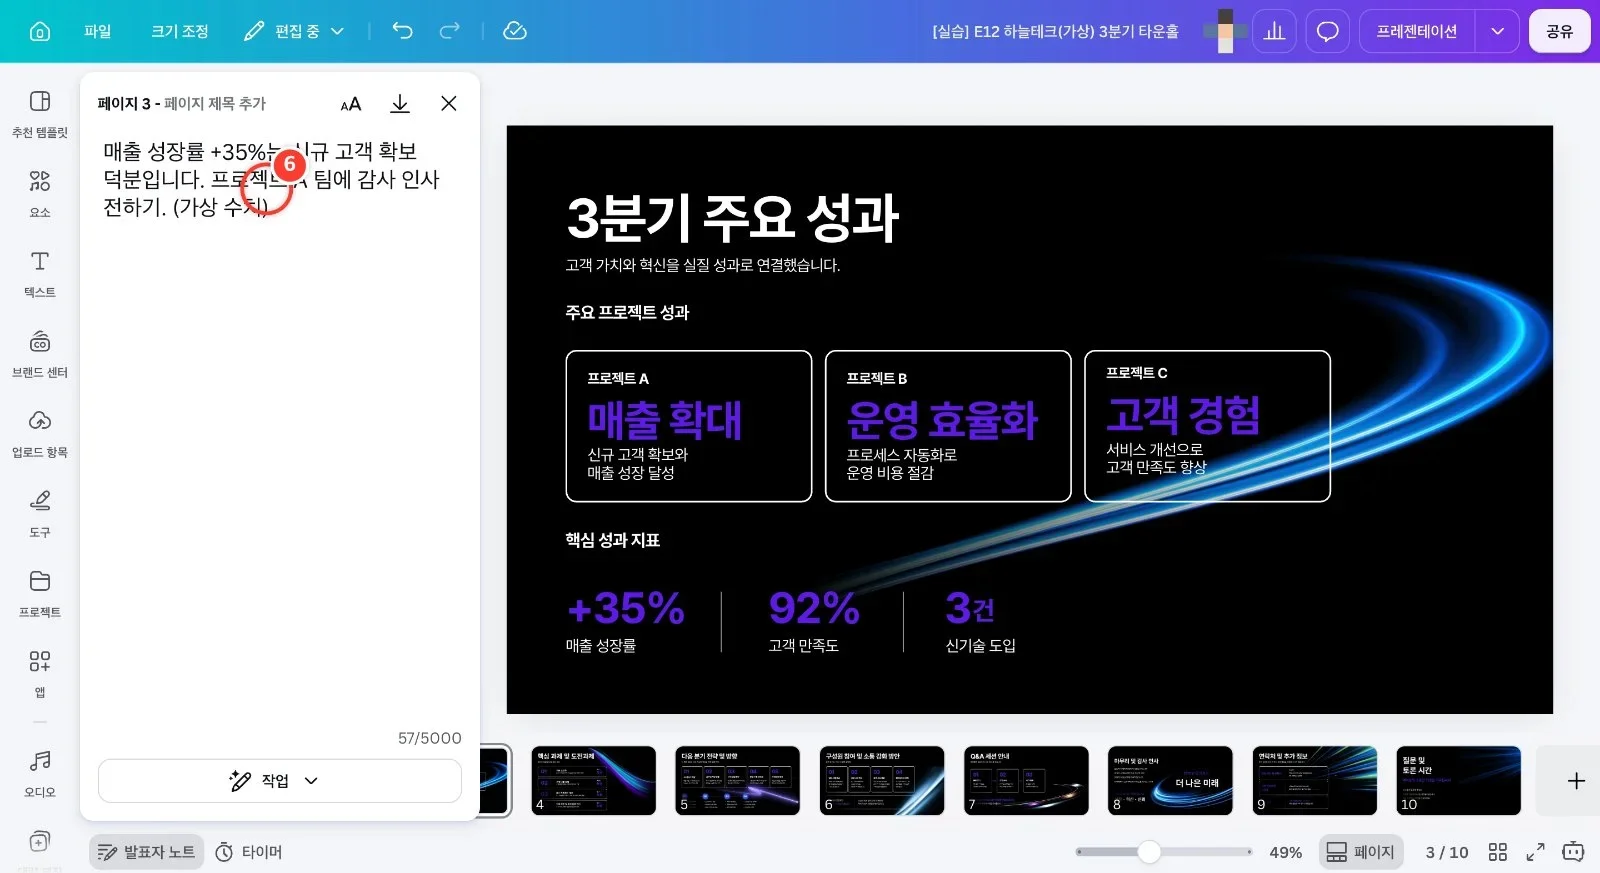Change notes font size with AA icon
The image size is (1600, 873).
tap(350, 104)
